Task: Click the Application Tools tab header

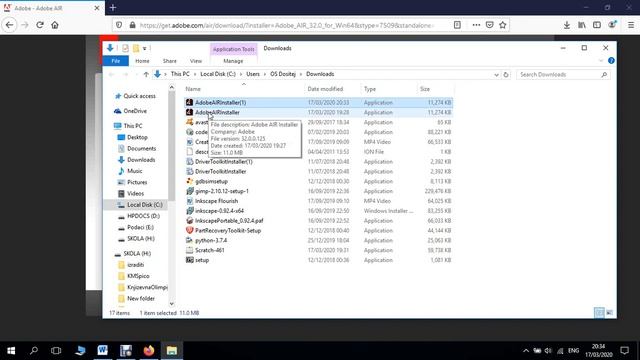Action: (233, 49)
